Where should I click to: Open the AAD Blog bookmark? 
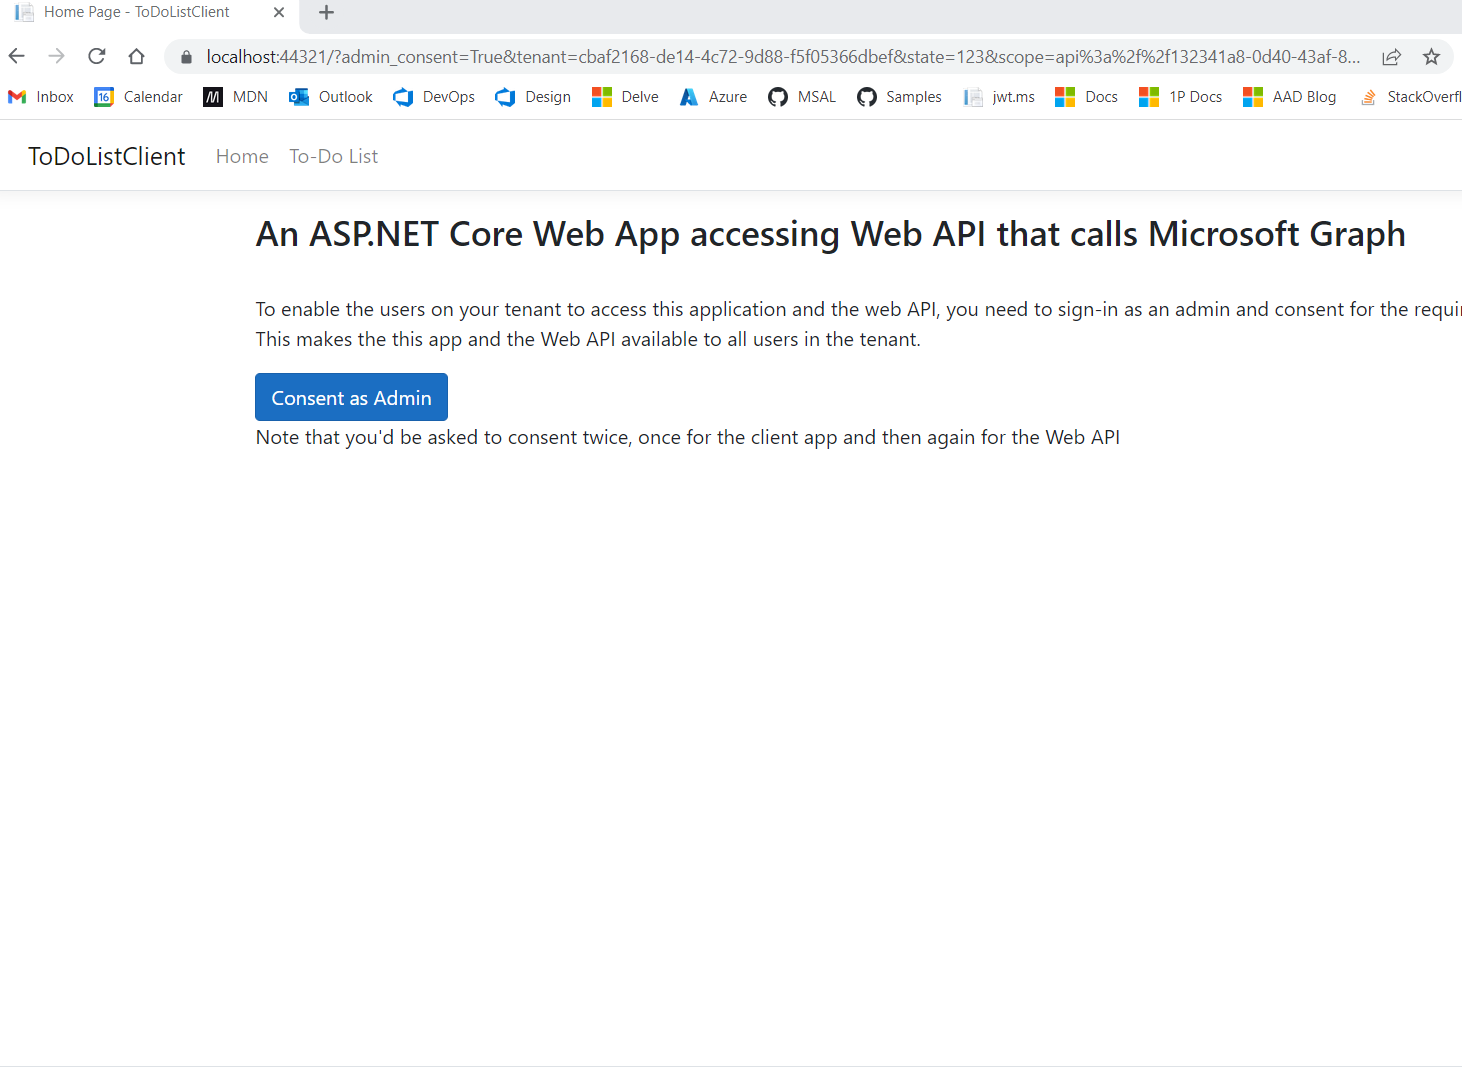tap(1290, 97)
